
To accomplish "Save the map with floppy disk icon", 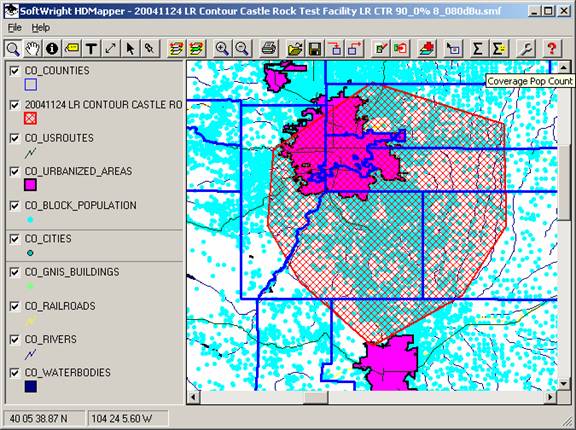I will (x=315, y=48).
